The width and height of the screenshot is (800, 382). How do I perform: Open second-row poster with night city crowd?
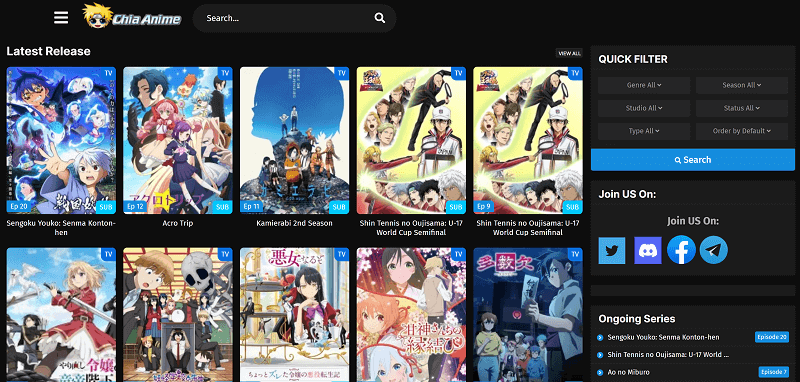tap(528, 315)
